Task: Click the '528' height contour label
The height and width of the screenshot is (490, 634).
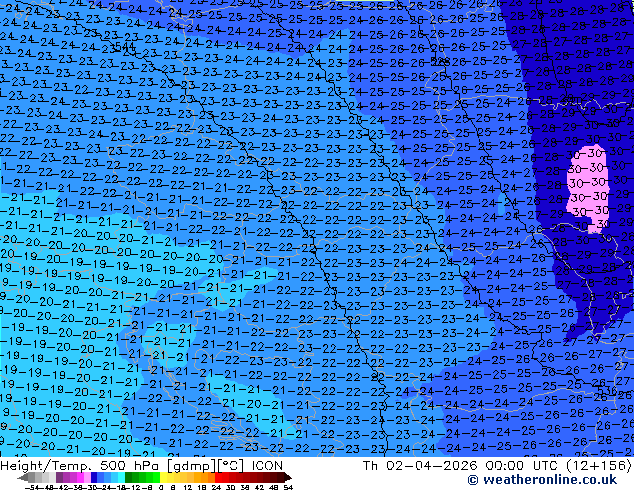Action: (x=439, y=61)
